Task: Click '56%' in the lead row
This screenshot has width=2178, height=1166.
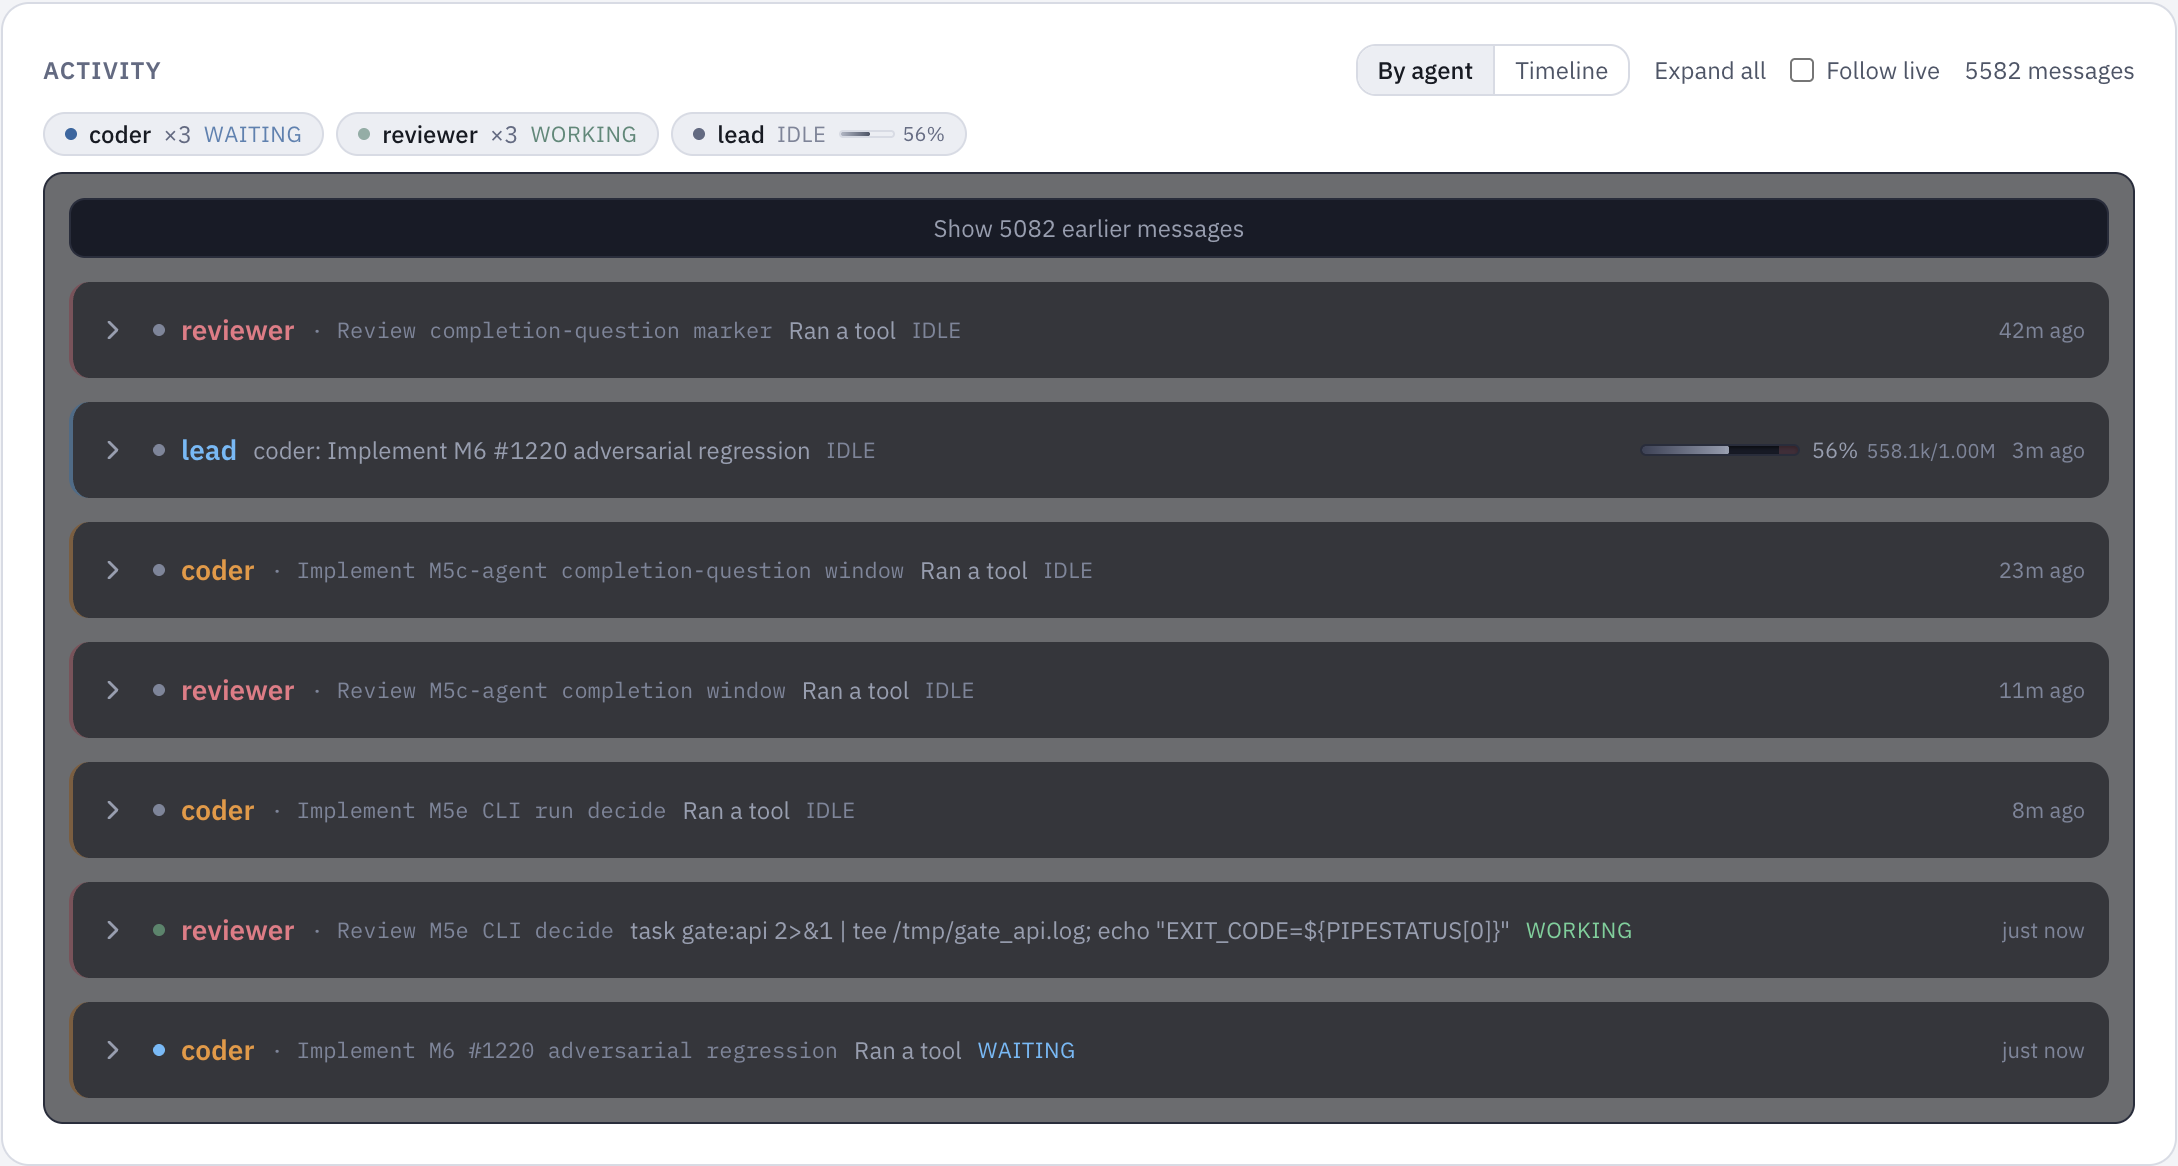Action: tap(1834, 451)
